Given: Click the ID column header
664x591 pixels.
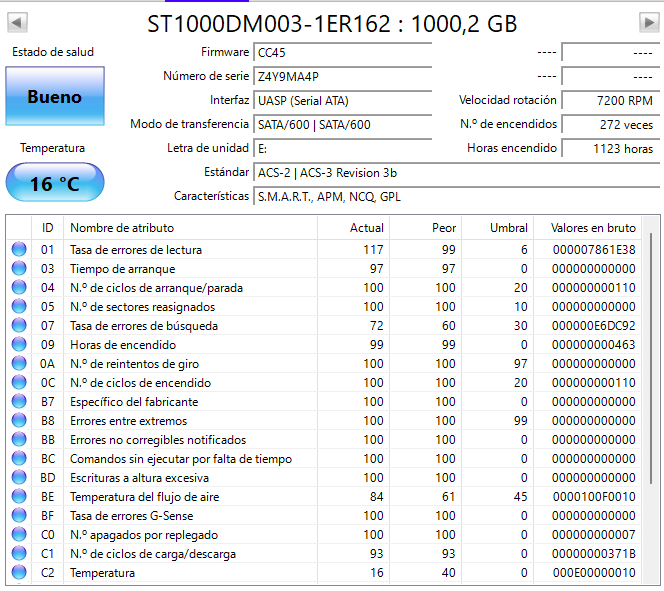Looking at the screenshot, I should tap(47, 228).
